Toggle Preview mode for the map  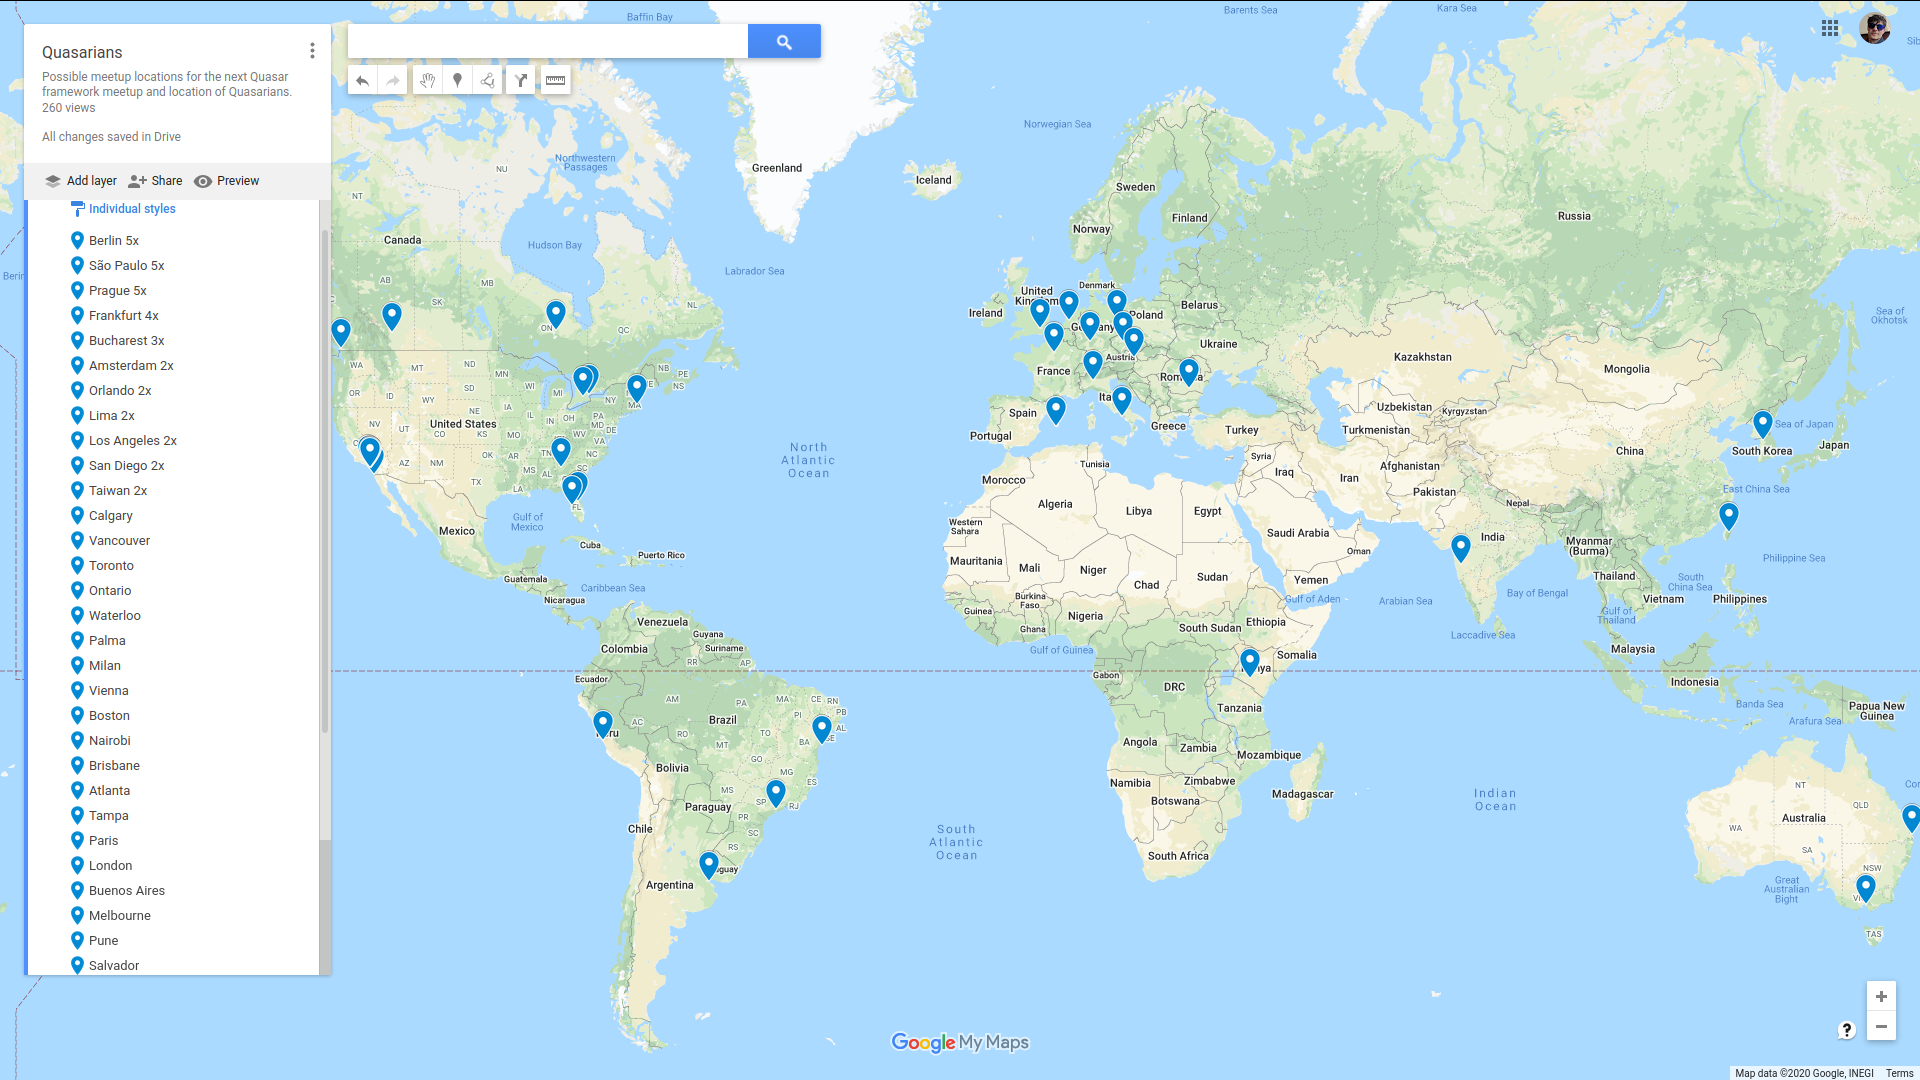[x=227, y=181]
